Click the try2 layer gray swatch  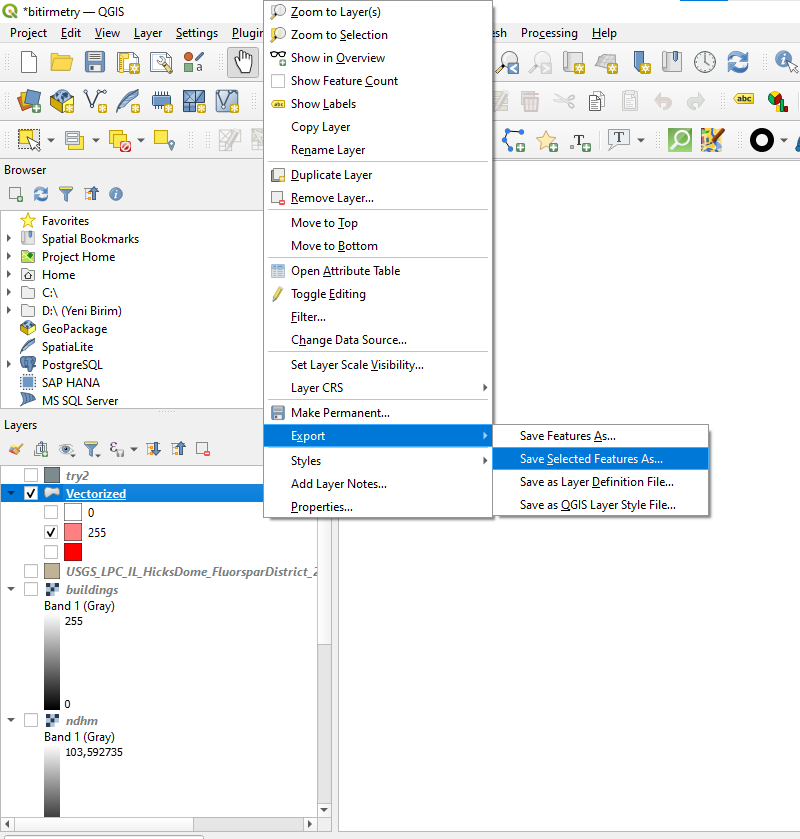(52, 475)
